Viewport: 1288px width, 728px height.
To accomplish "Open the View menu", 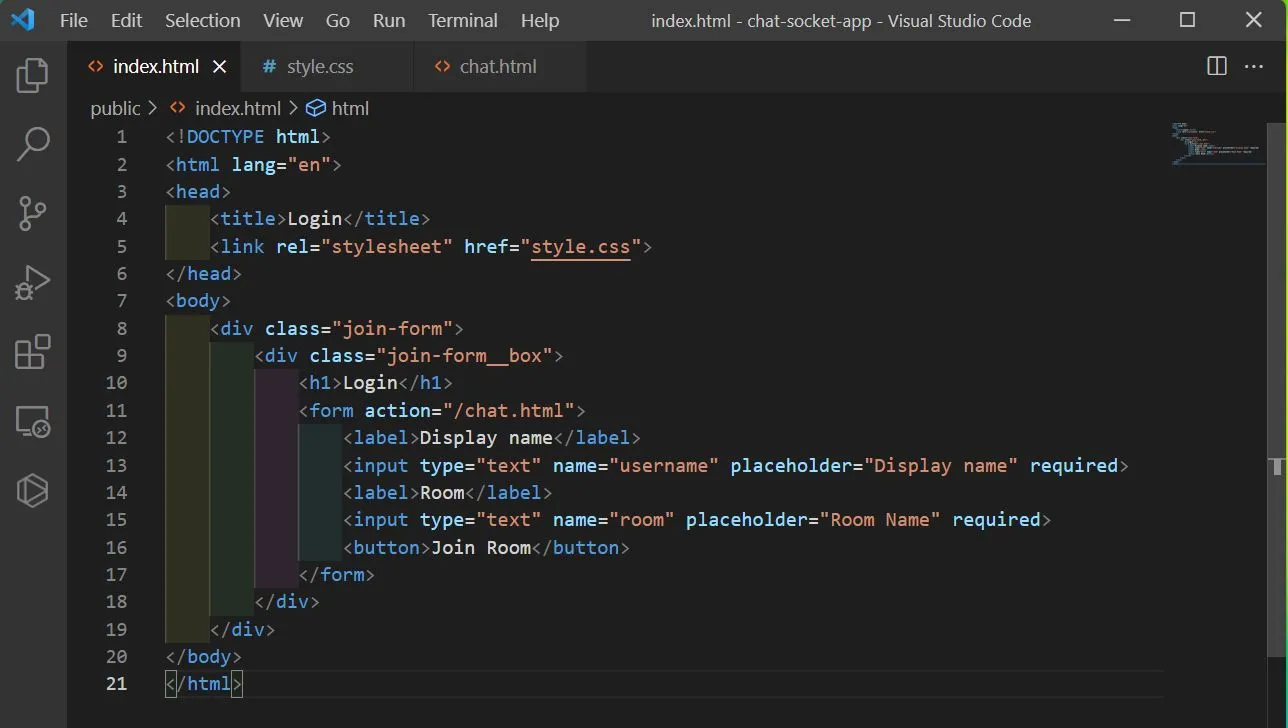I will (x=283, y=20).
